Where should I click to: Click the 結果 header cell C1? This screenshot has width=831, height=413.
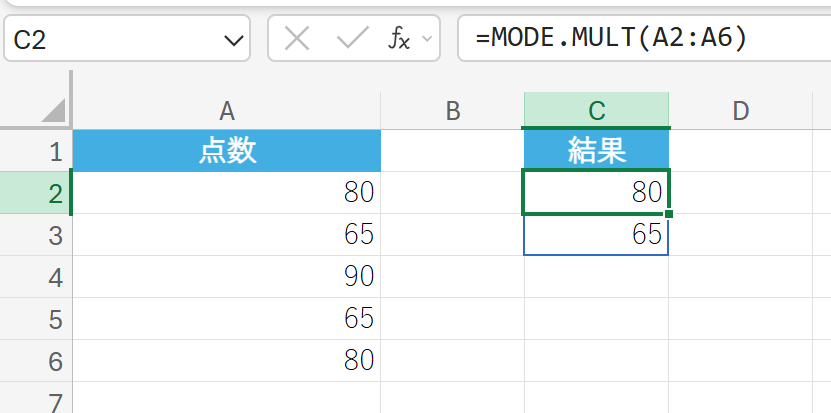(x=596, y=151)
